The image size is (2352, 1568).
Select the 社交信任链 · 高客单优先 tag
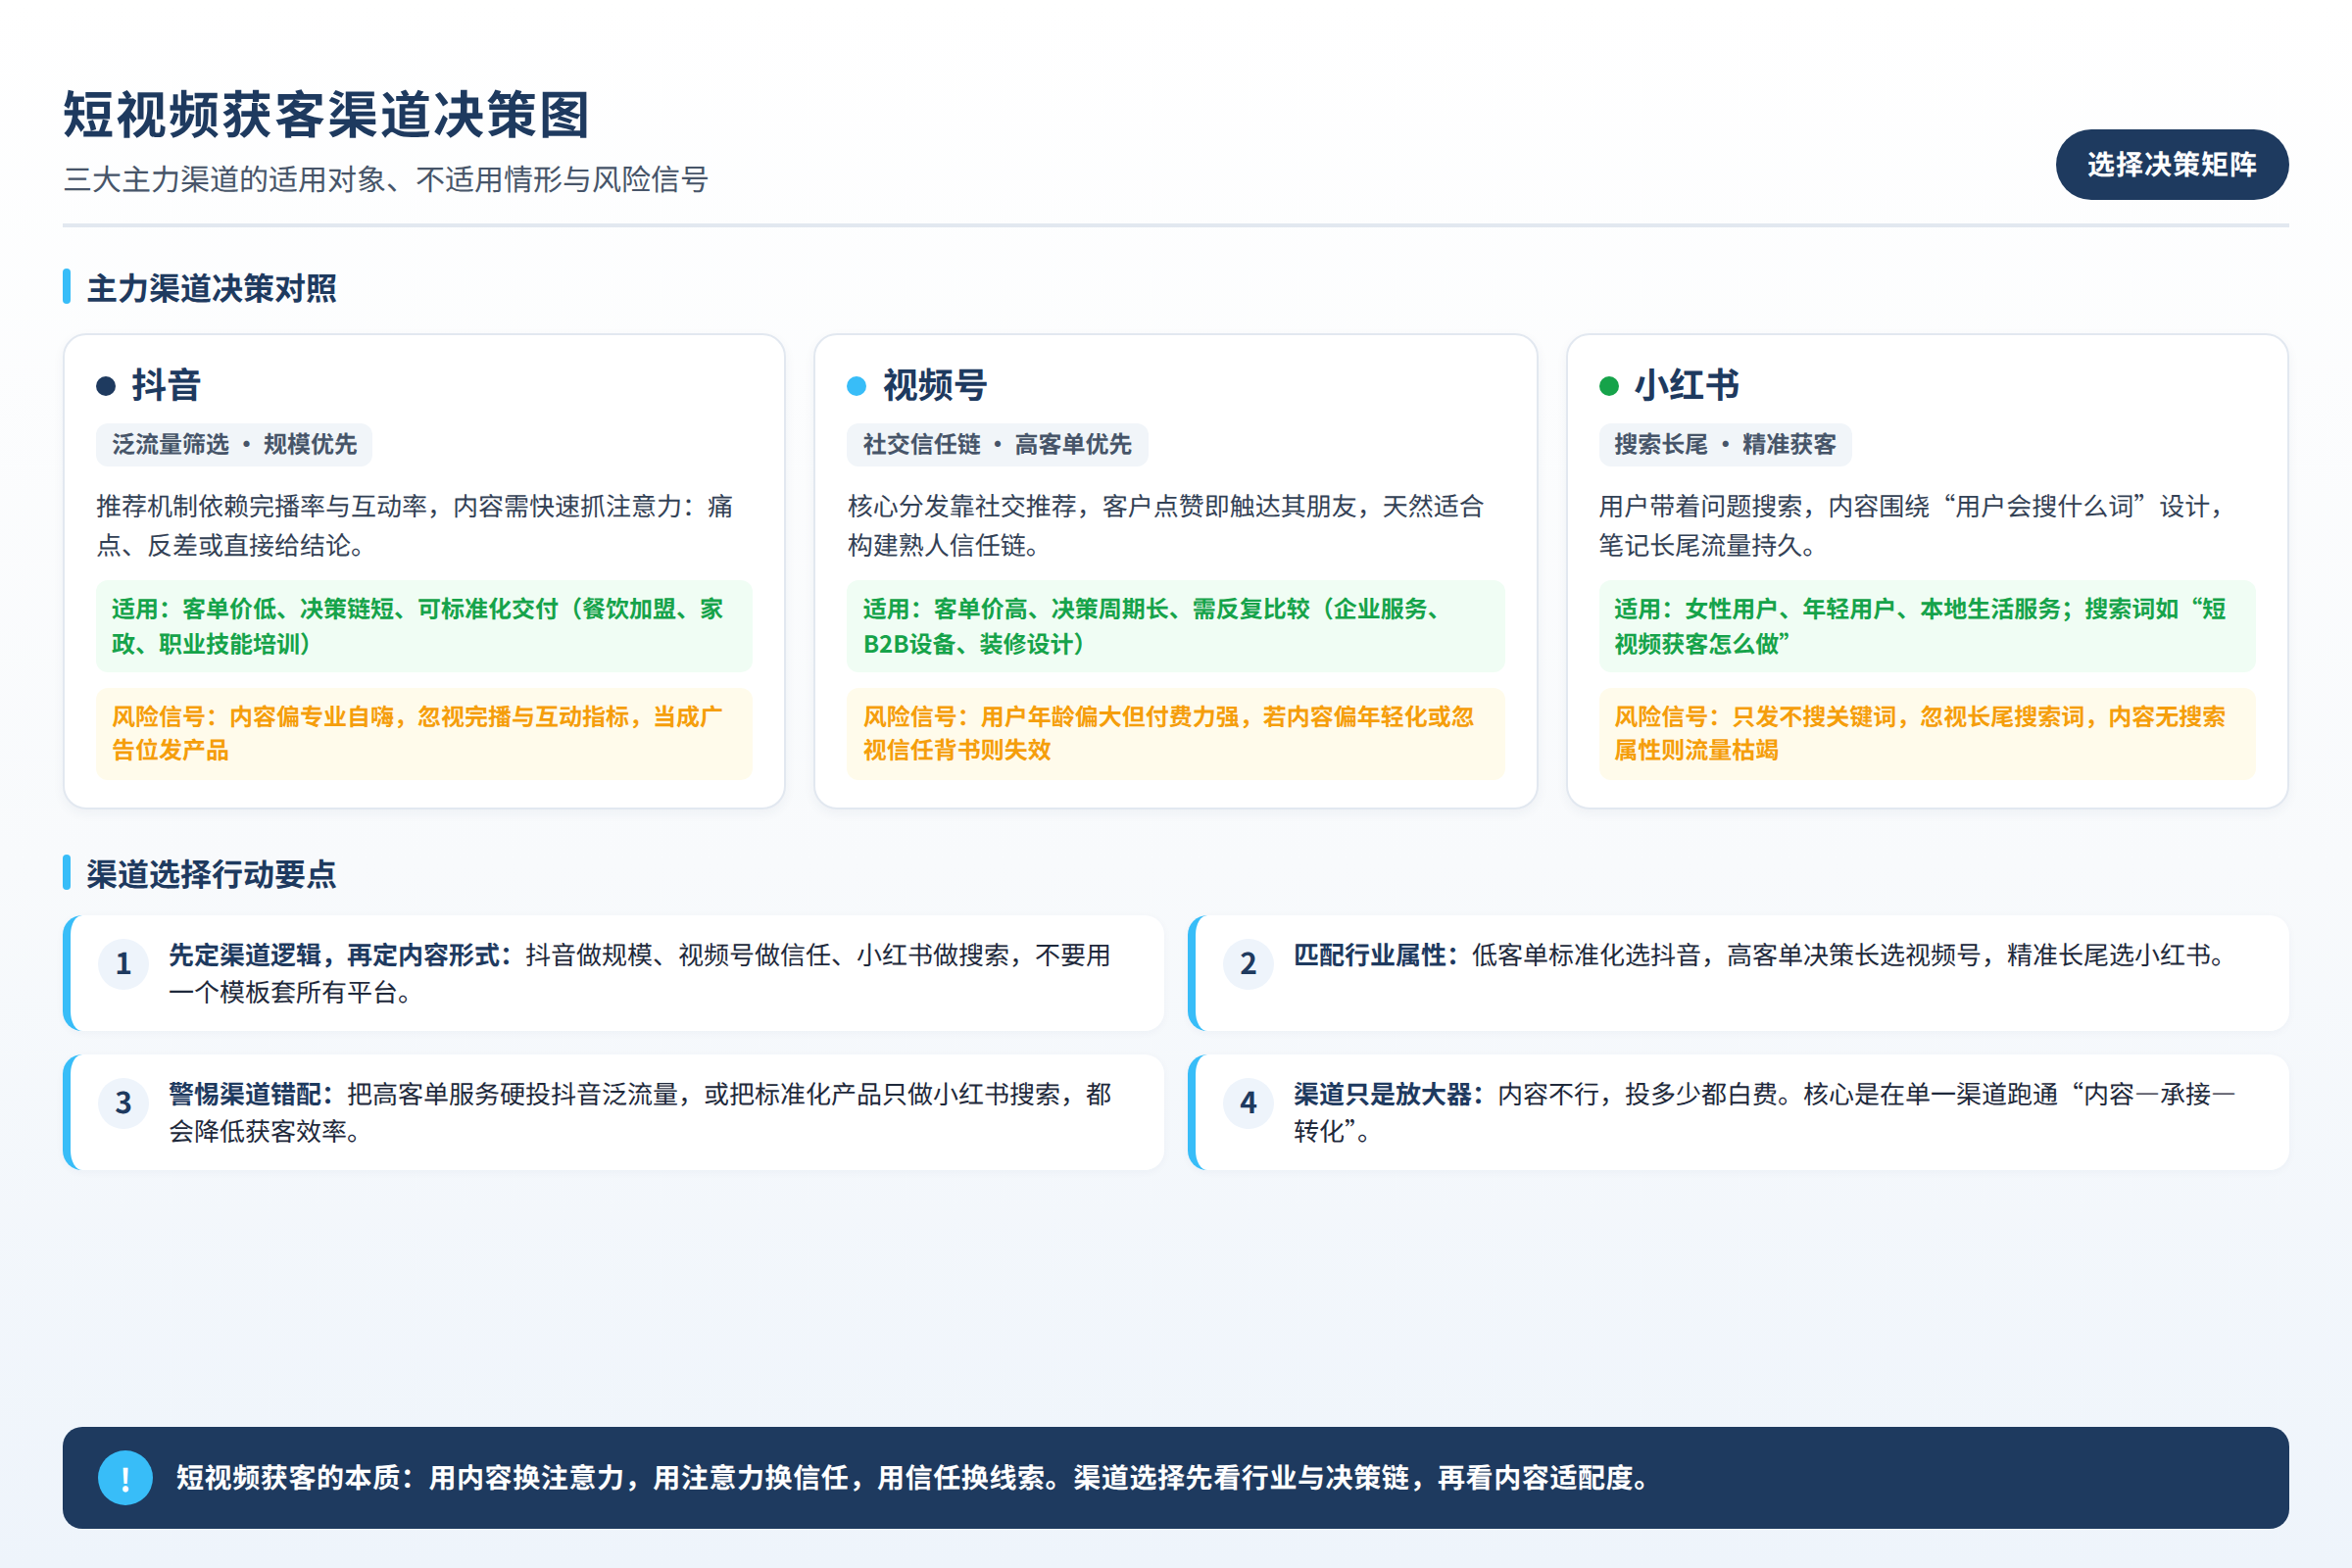pos(997,444)
